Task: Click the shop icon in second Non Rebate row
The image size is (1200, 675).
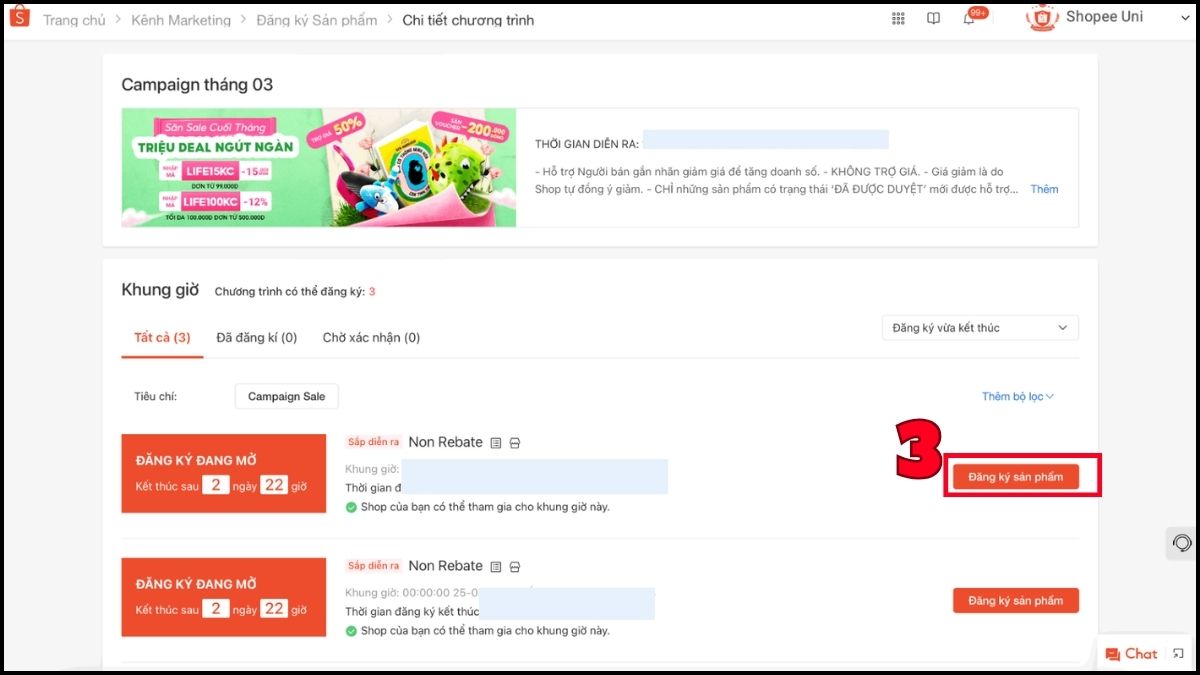Action: coord(515,567)
